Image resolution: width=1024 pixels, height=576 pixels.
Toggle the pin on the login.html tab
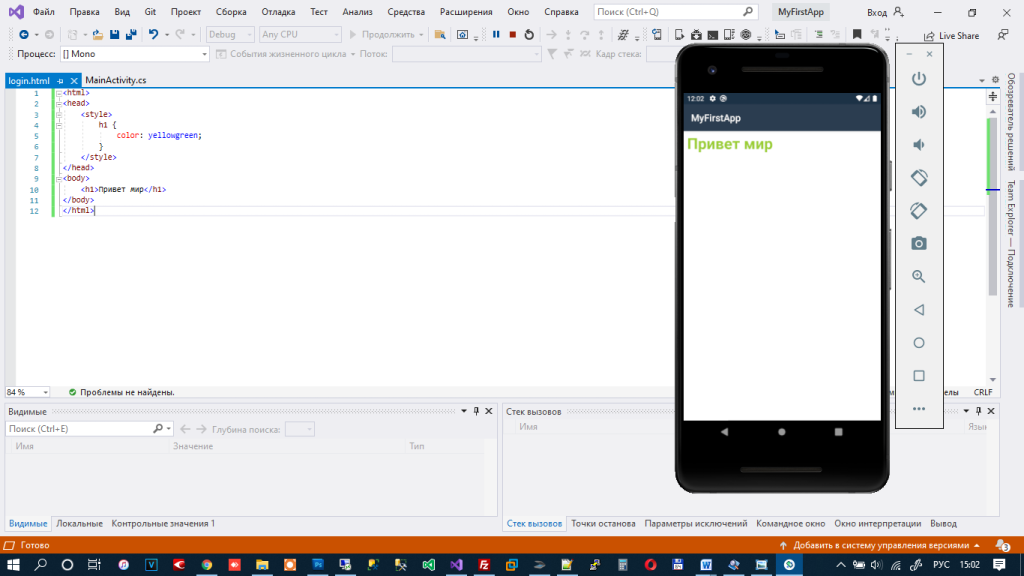[x=60, y=81]
